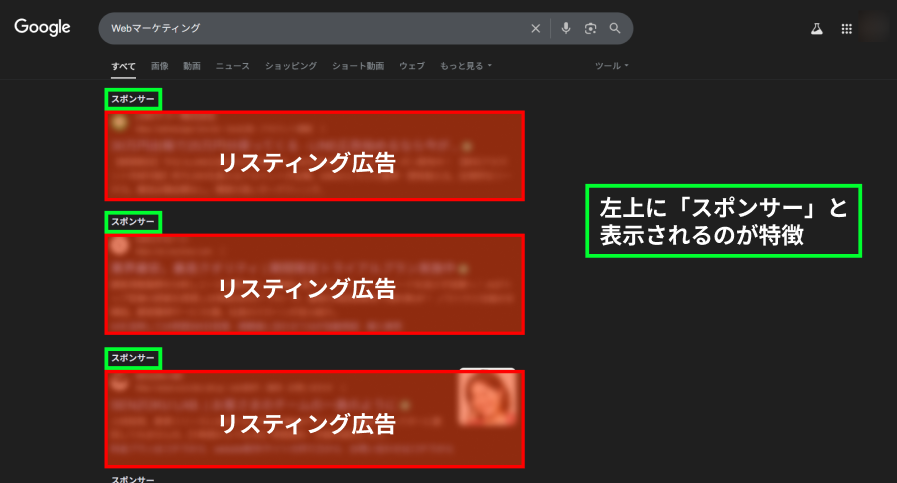The height and width of the screenshot is (483, 897).
Task: Switch to the 動画 tab
Action: coord(192,66)
